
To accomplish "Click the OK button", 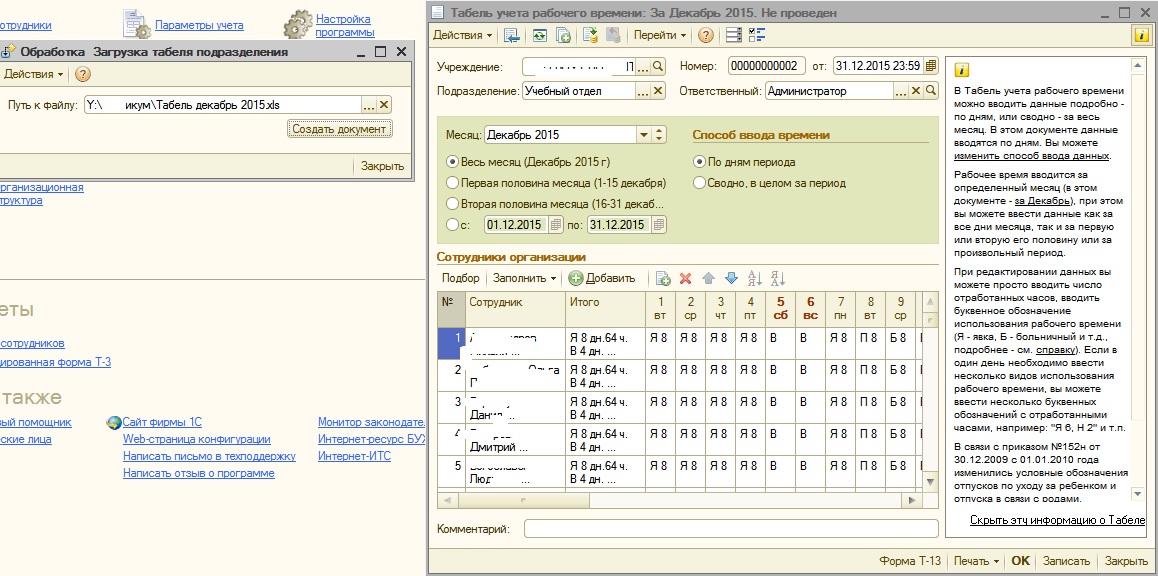I will [x=1020, y=560].
